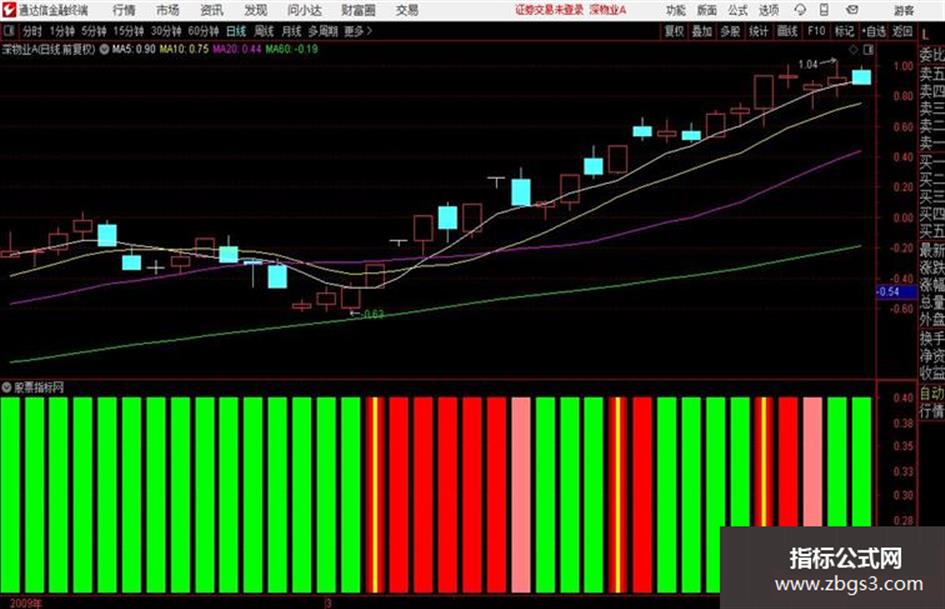Click the 统计 statistics toolbar button
The width and height of the screenshot is (945, 609).
(758, 31)
